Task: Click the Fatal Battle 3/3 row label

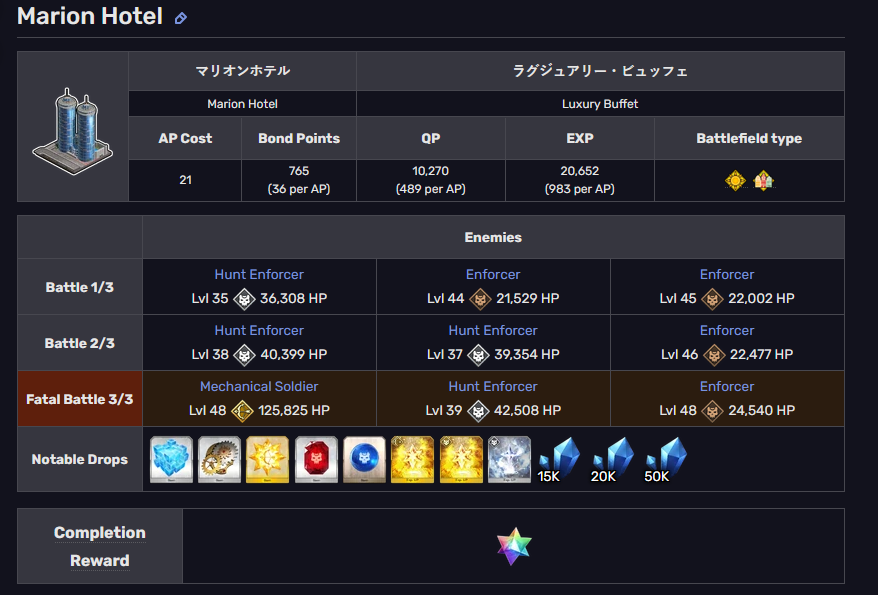Action: (x=80, y=399)
